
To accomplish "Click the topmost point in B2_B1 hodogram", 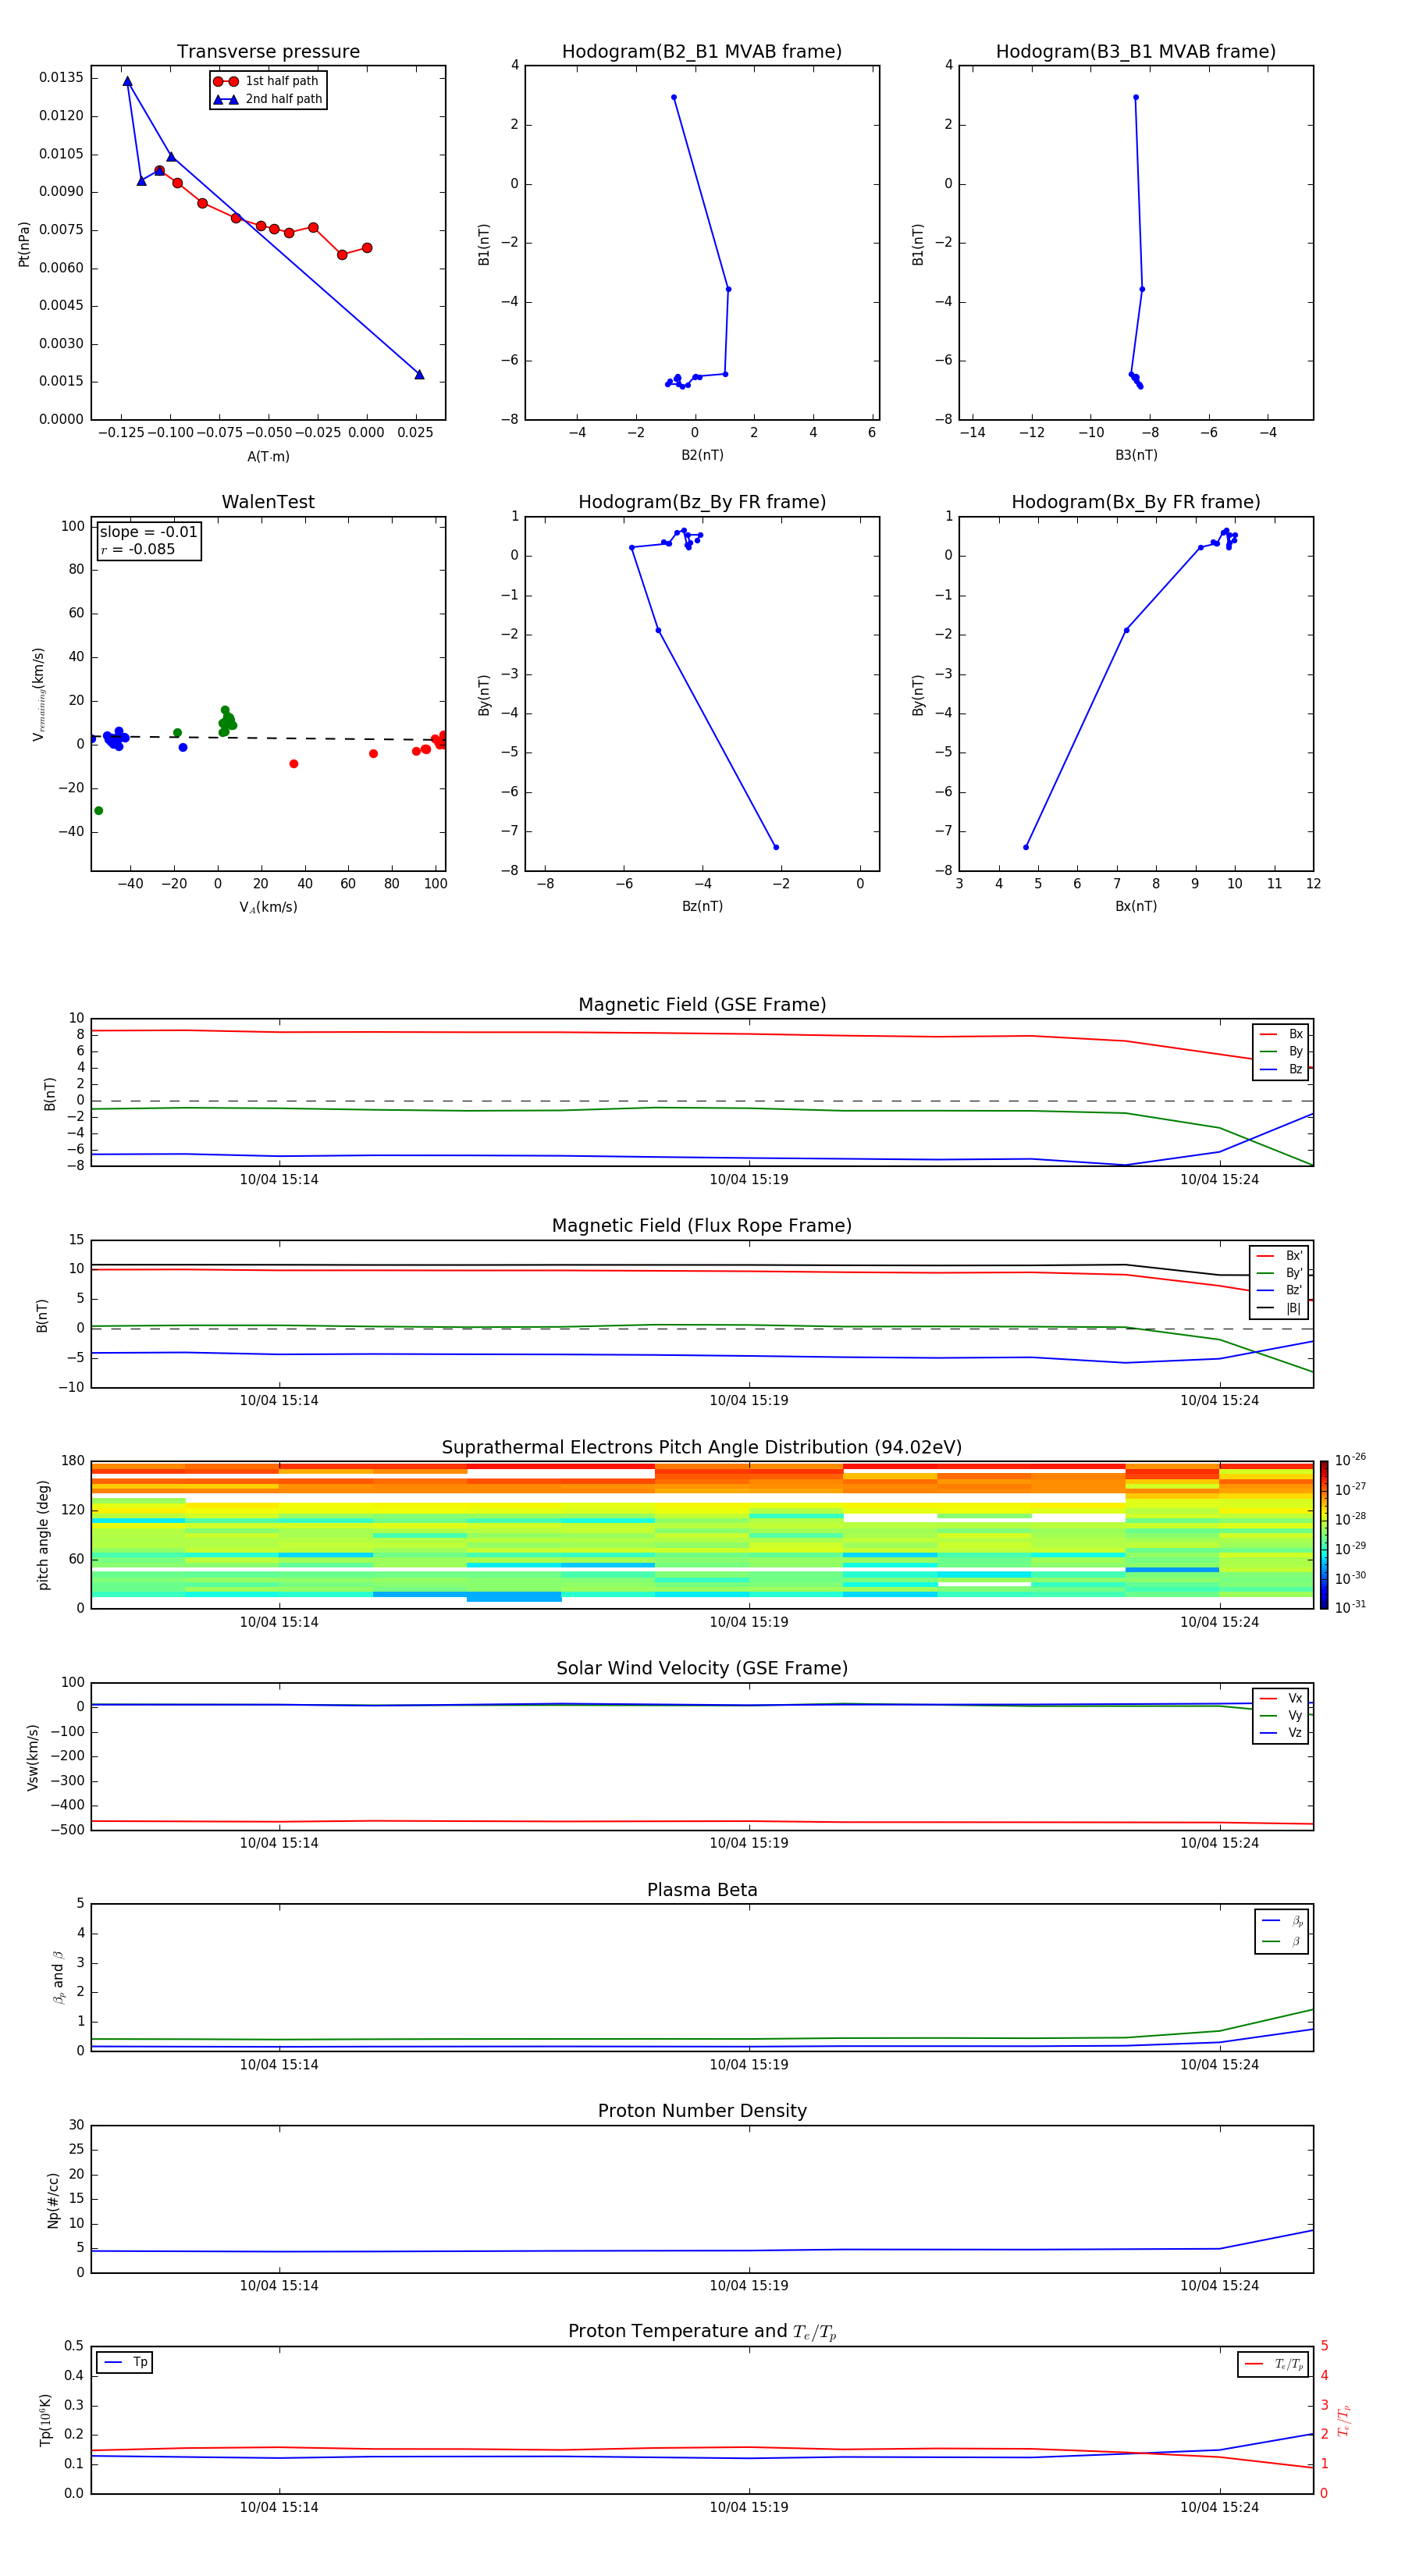I will 674,97.
